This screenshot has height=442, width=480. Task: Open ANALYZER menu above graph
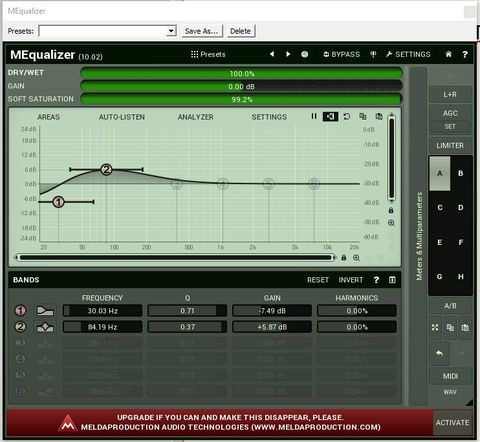(195, 117)
